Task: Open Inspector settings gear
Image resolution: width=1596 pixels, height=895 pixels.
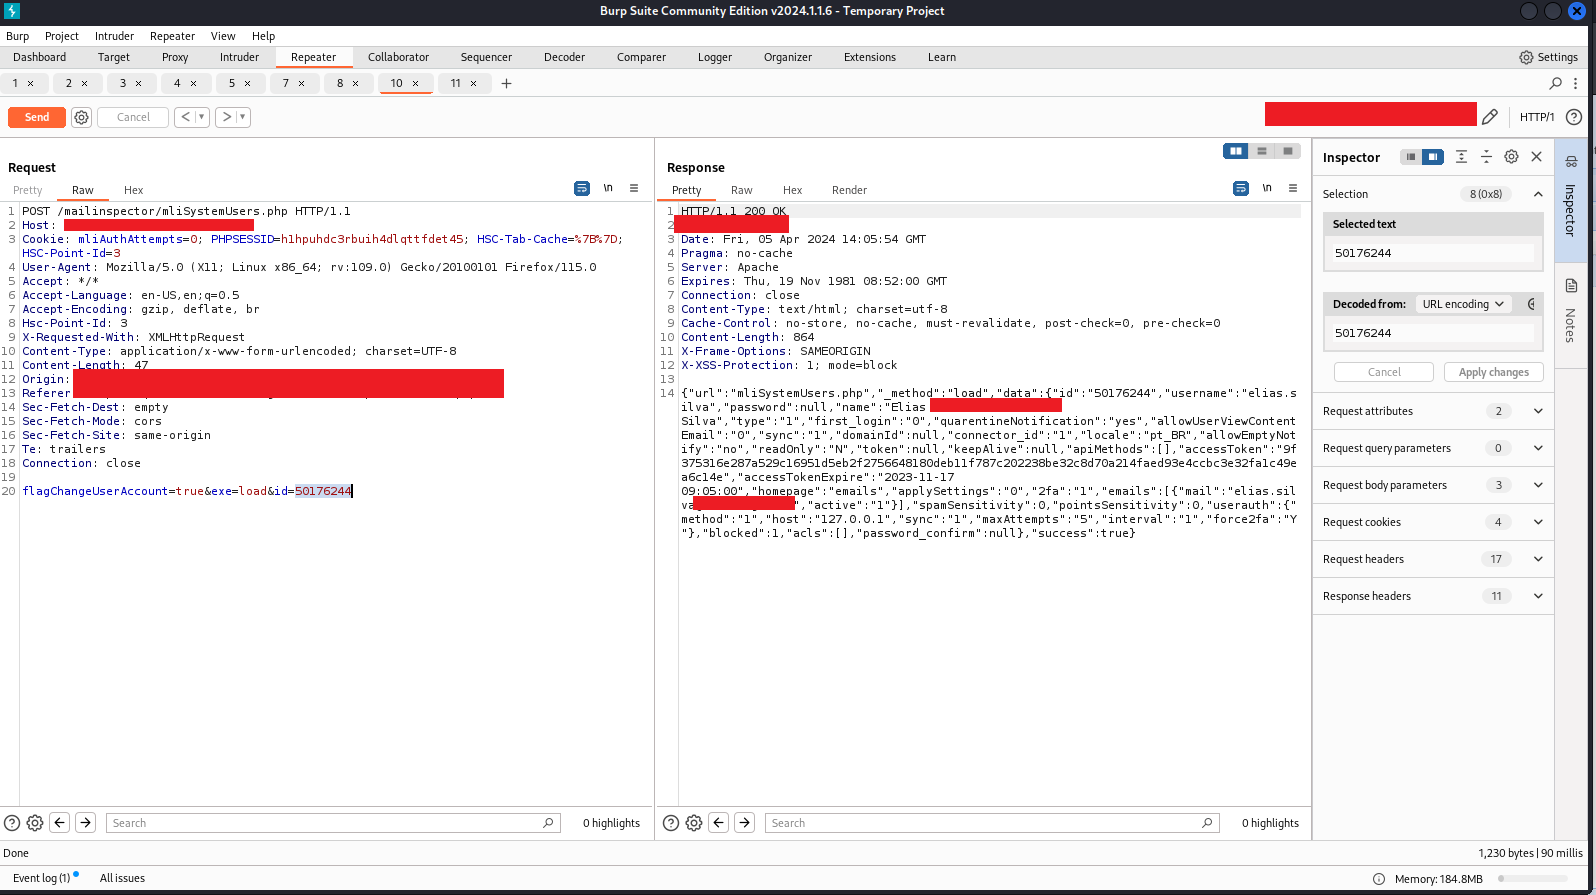Action: tap(1511, 157)
